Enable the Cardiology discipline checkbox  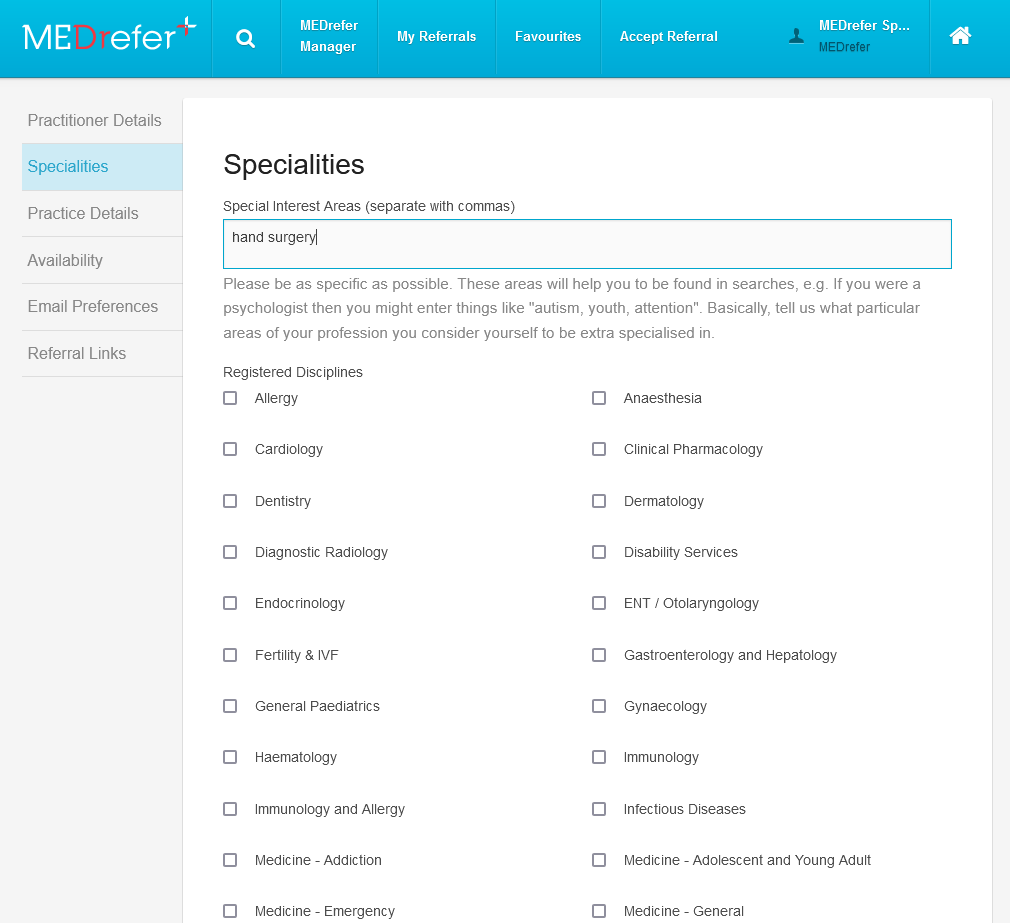[230, 449]
